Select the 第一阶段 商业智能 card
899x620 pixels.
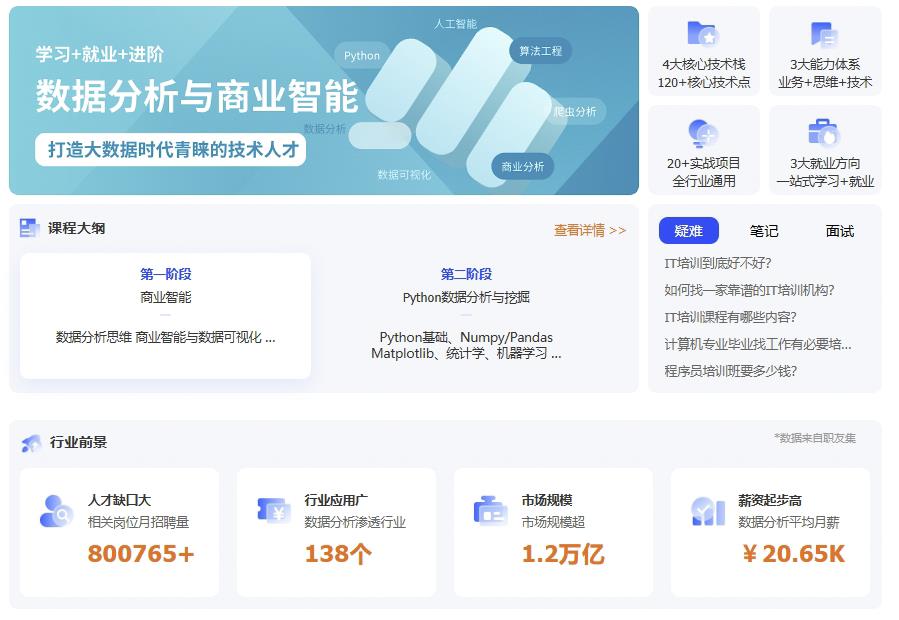click(x=165, y=315)
